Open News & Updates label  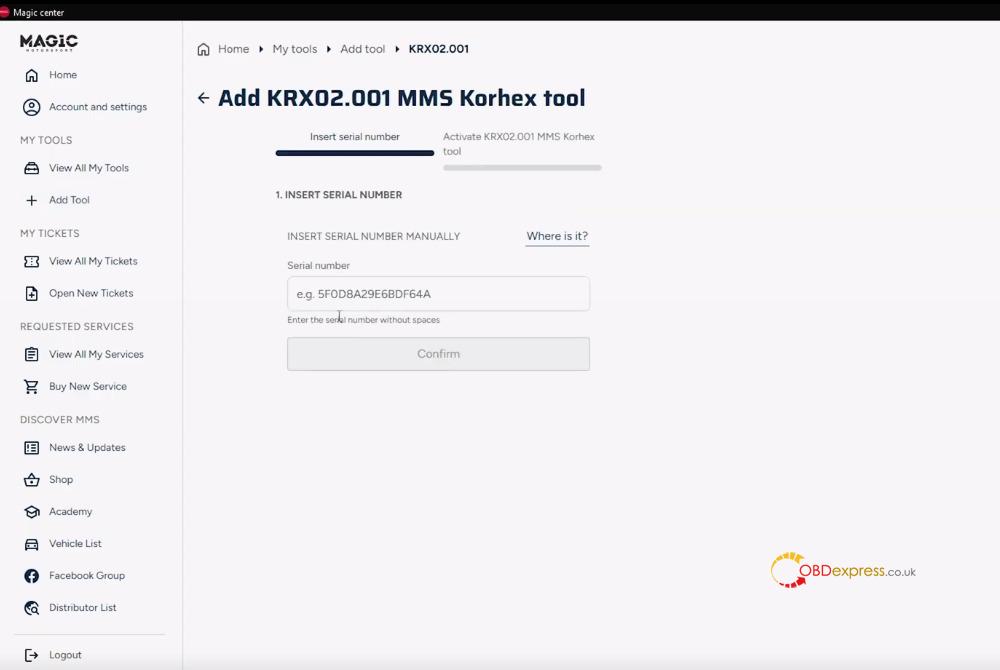87,447
